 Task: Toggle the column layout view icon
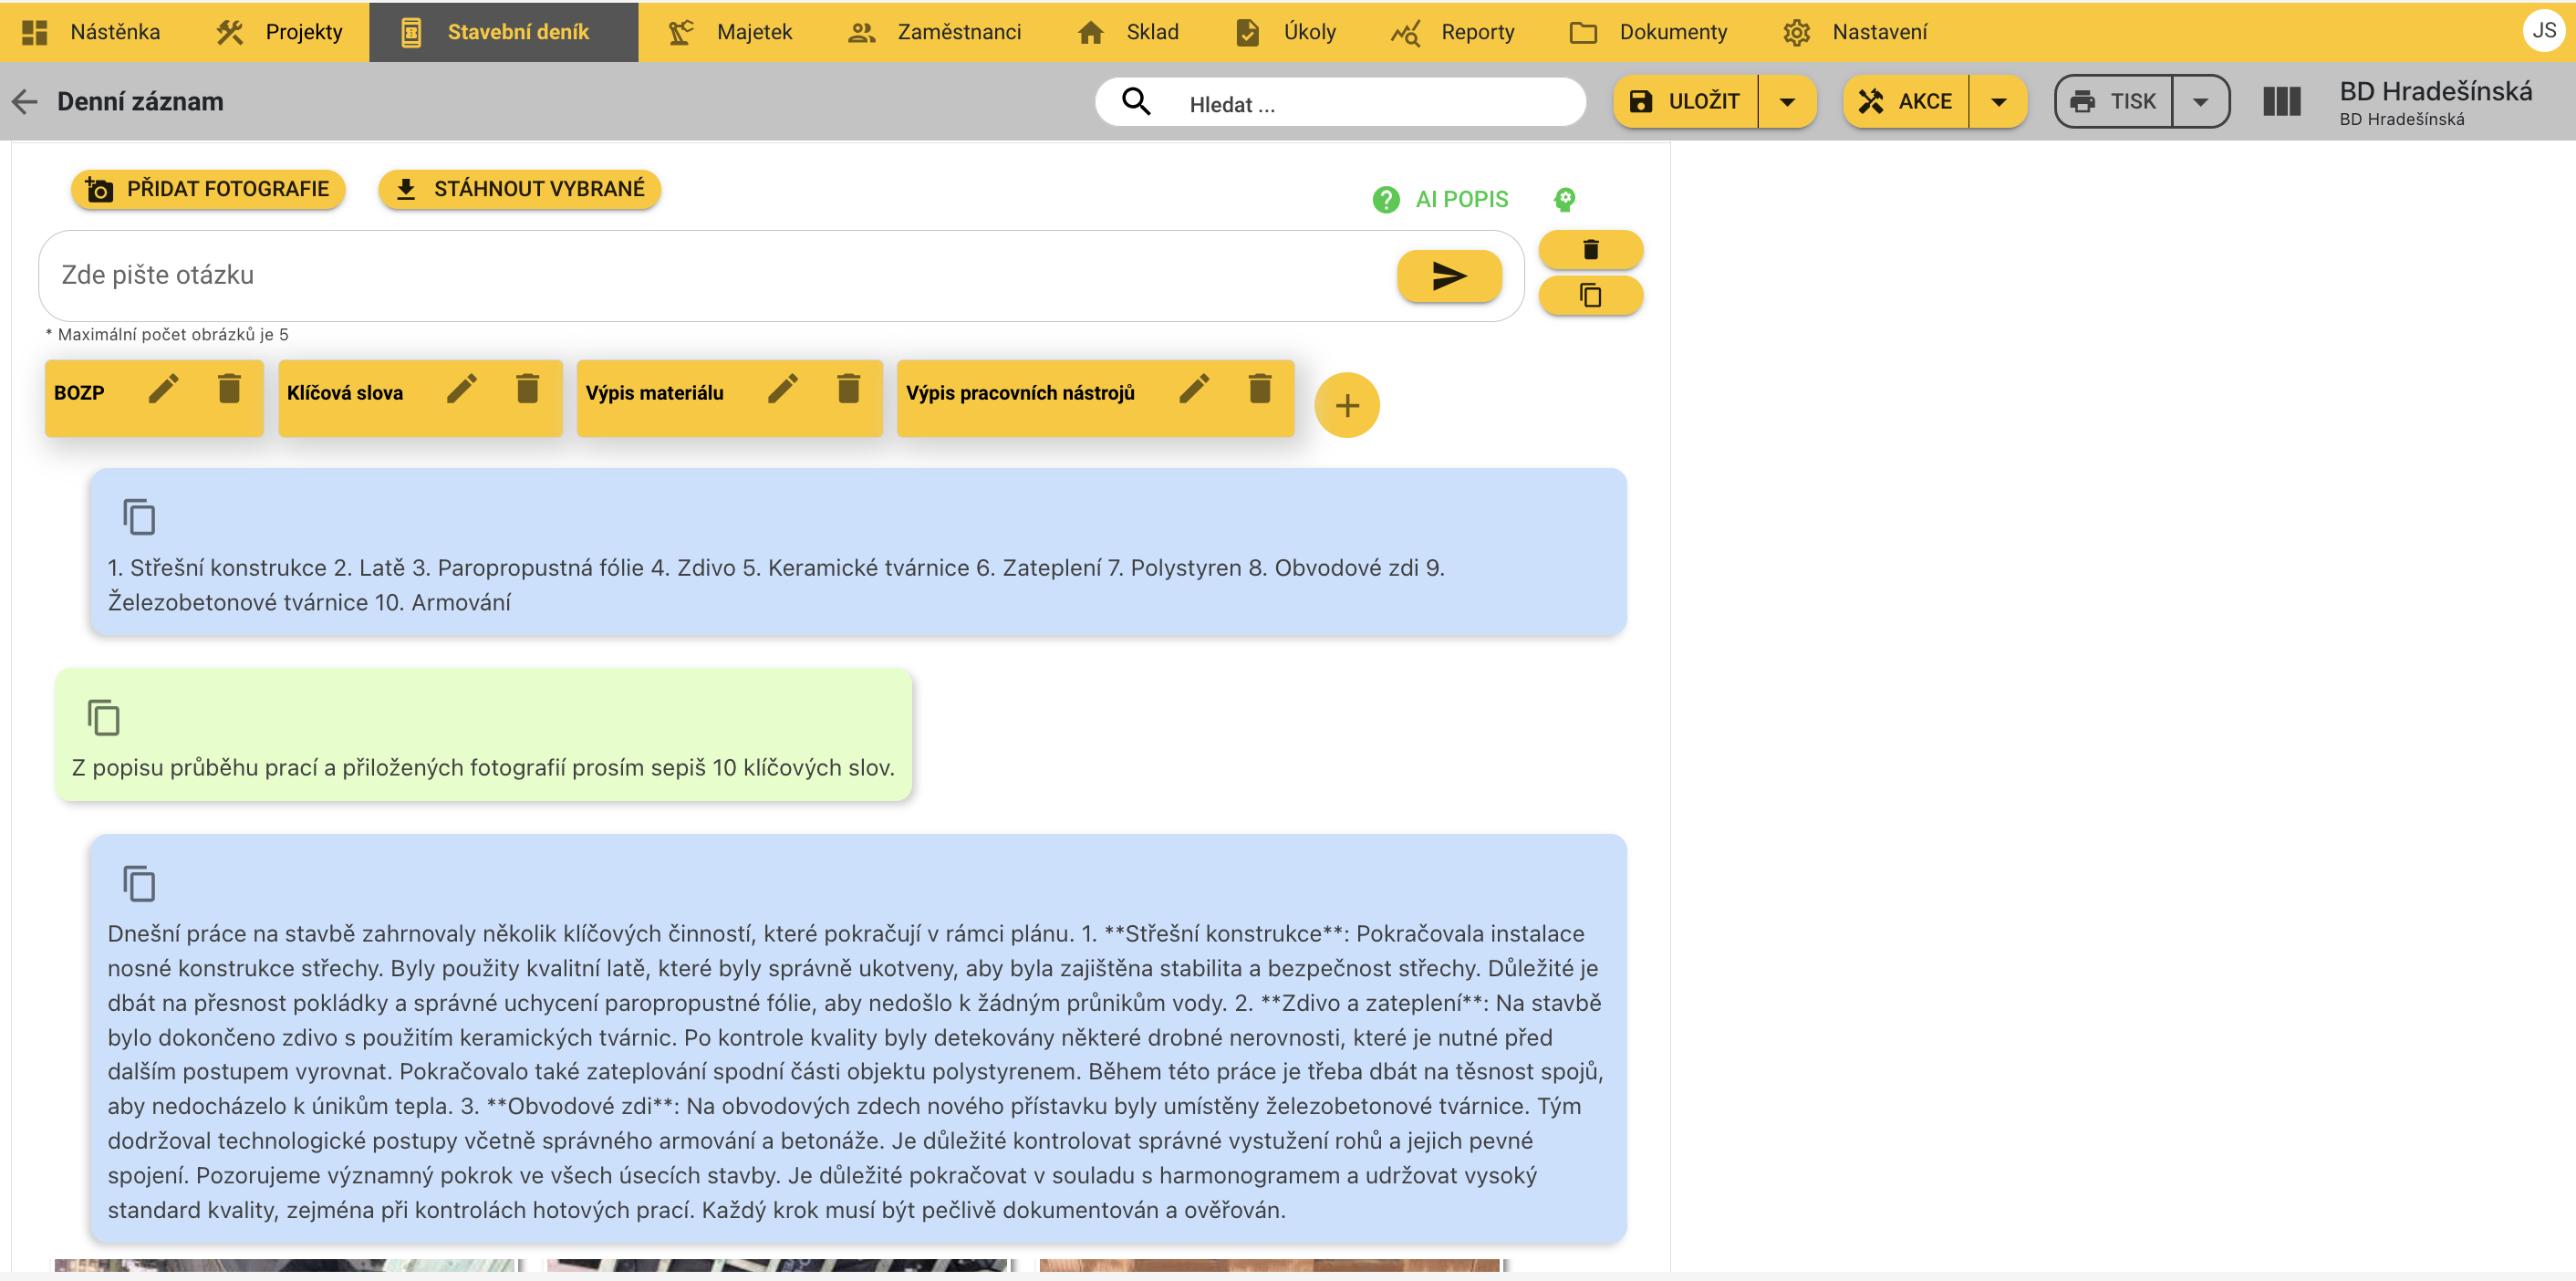pos(2281,102)
